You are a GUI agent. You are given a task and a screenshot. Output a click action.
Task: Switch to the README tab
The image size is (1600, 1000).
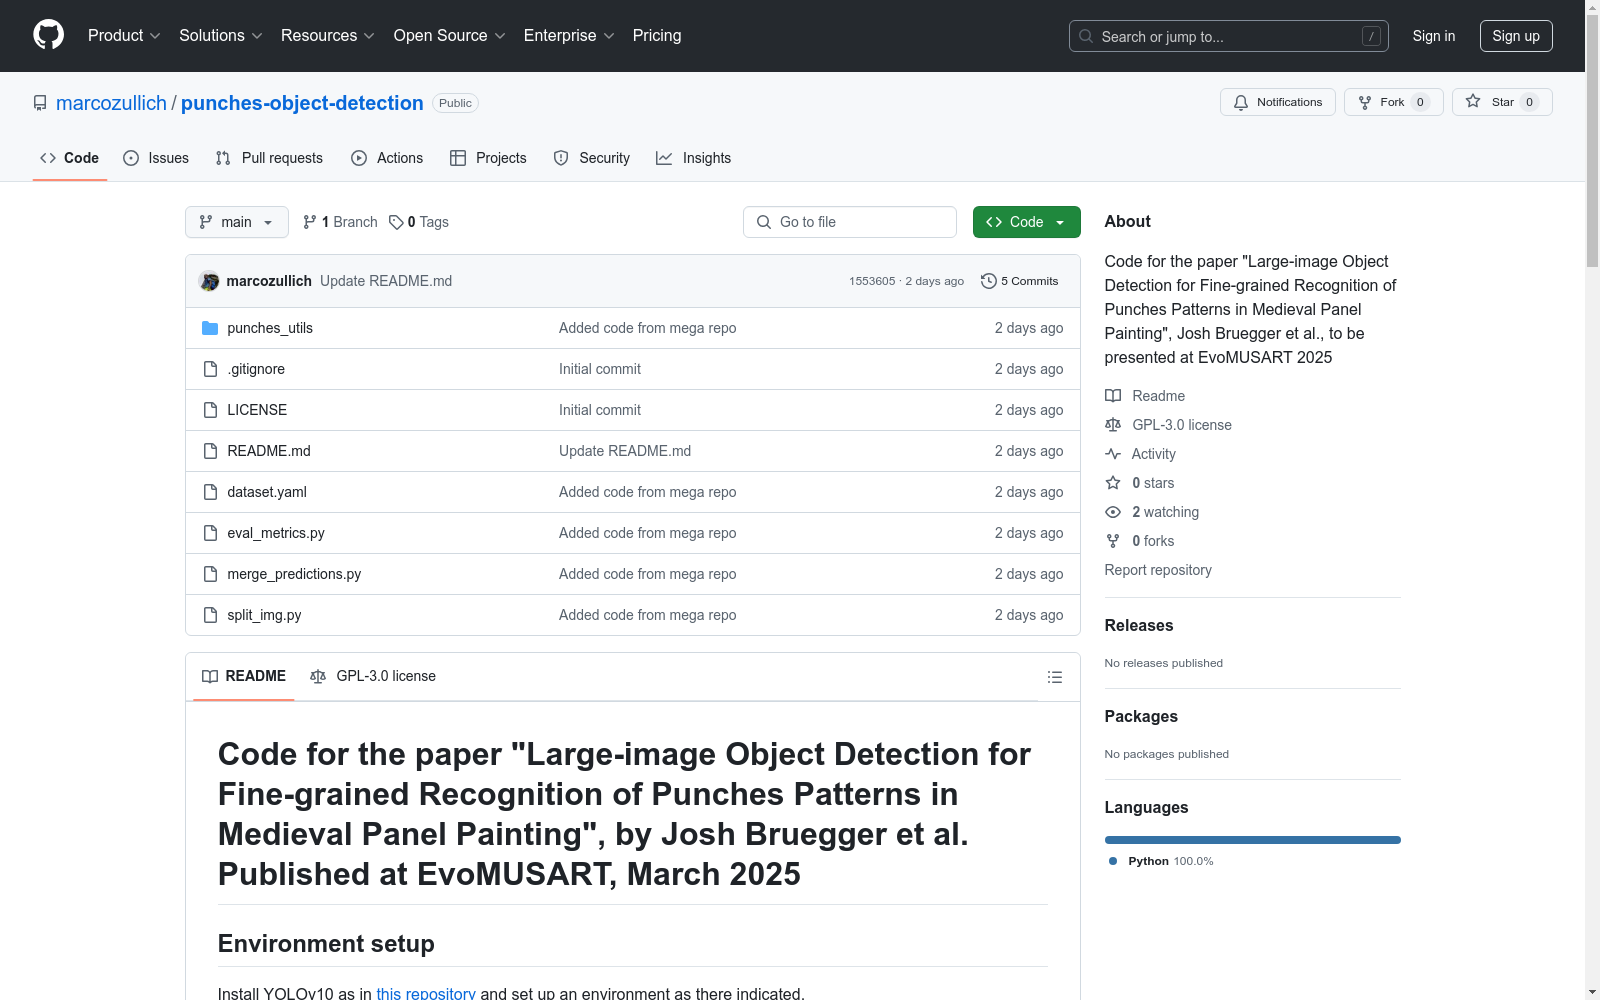244,676
